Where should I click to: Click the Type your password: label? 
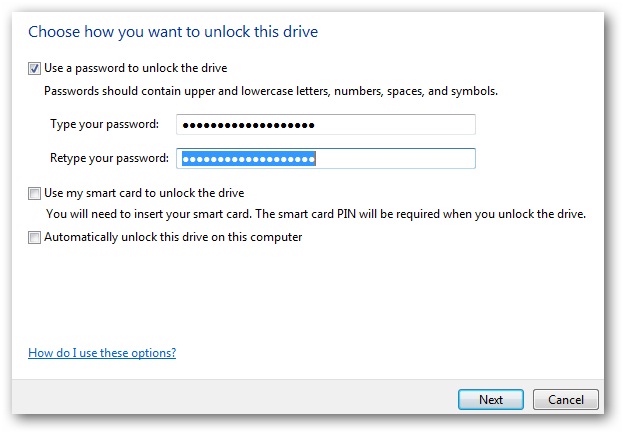click(x=104, y=125)
